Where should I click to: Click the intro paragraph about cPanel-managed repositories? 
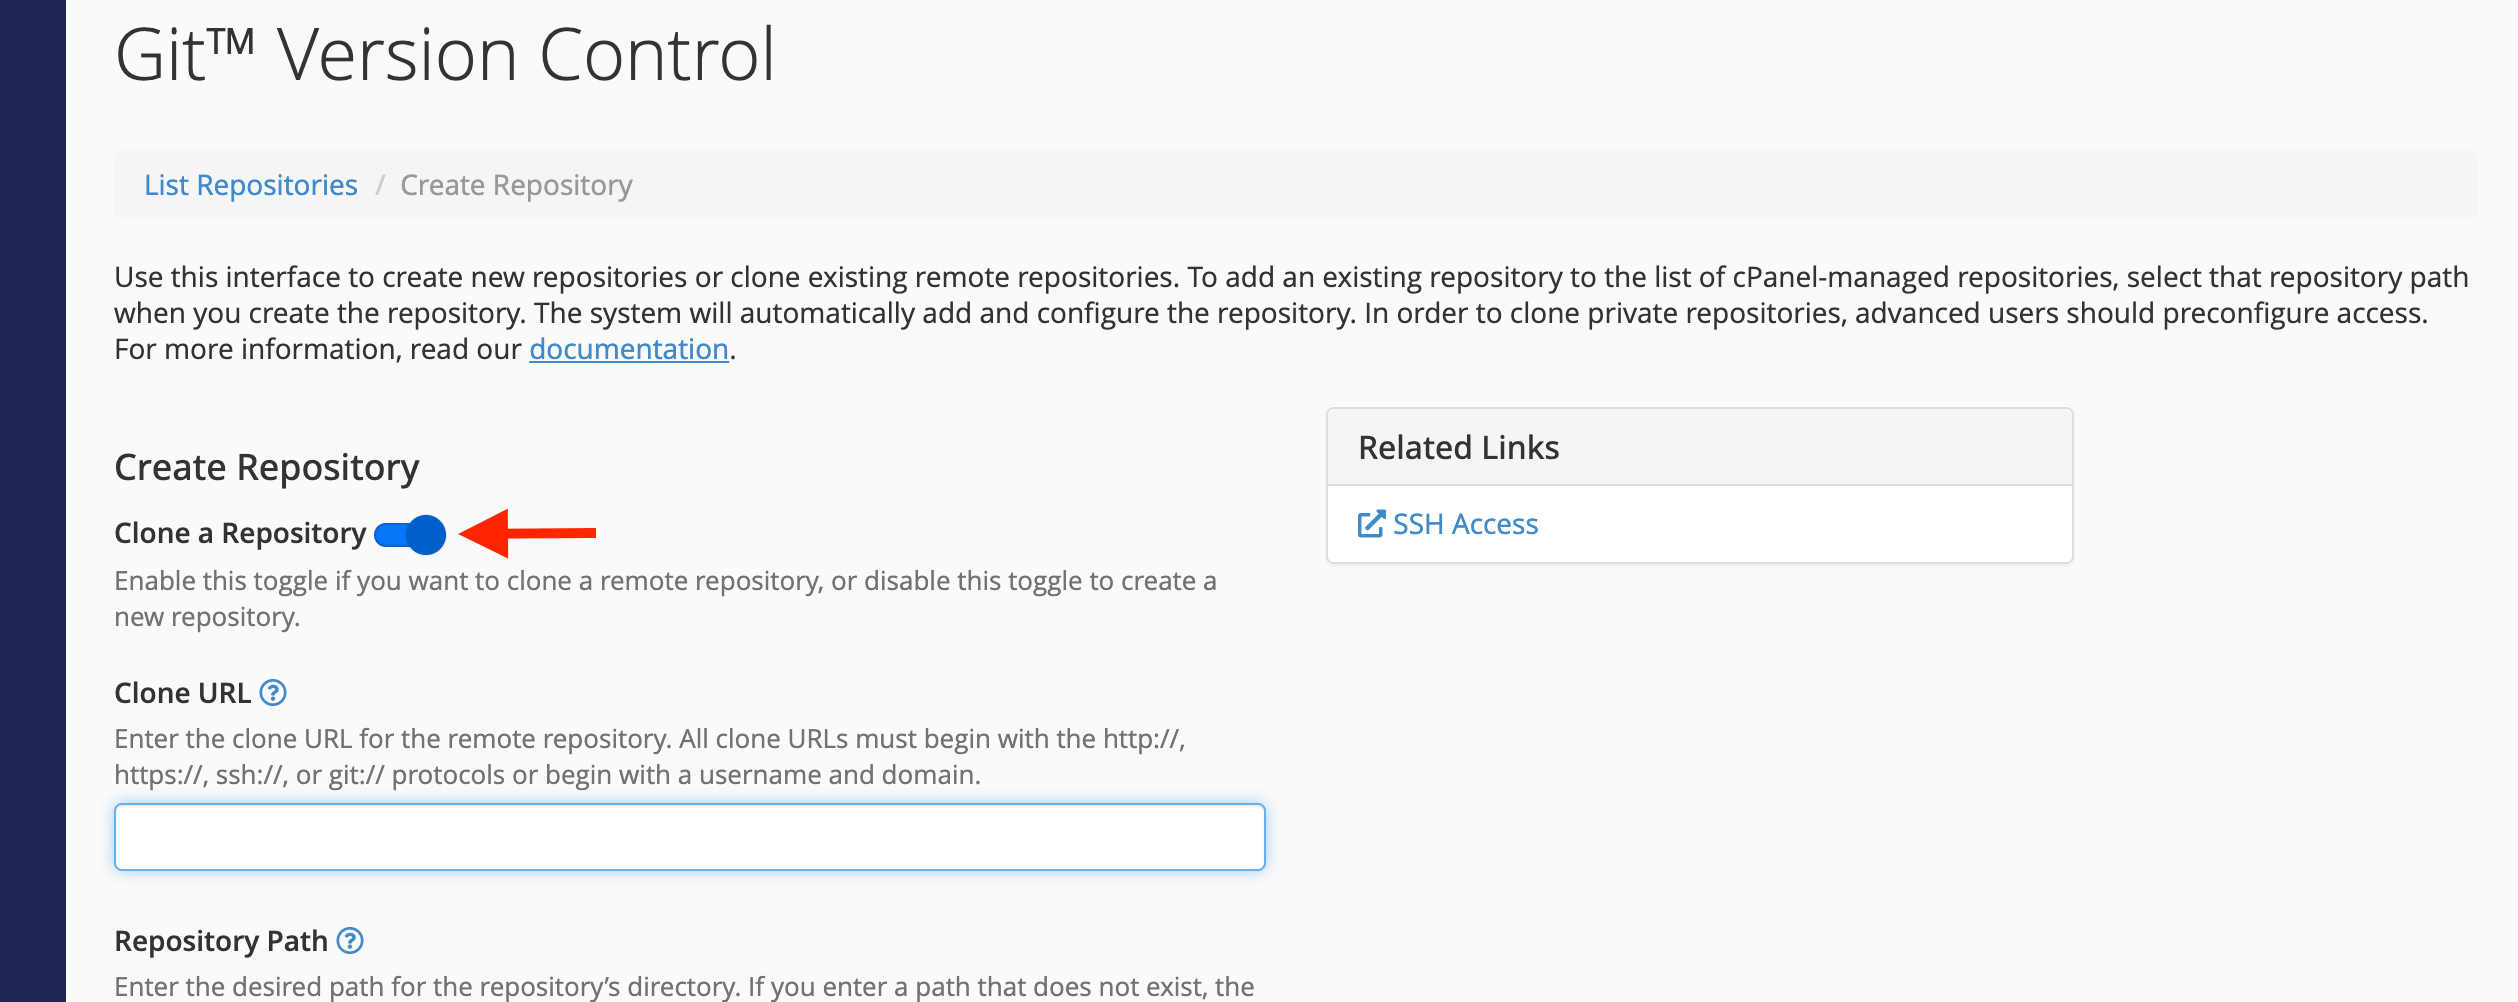(1291, 312)
